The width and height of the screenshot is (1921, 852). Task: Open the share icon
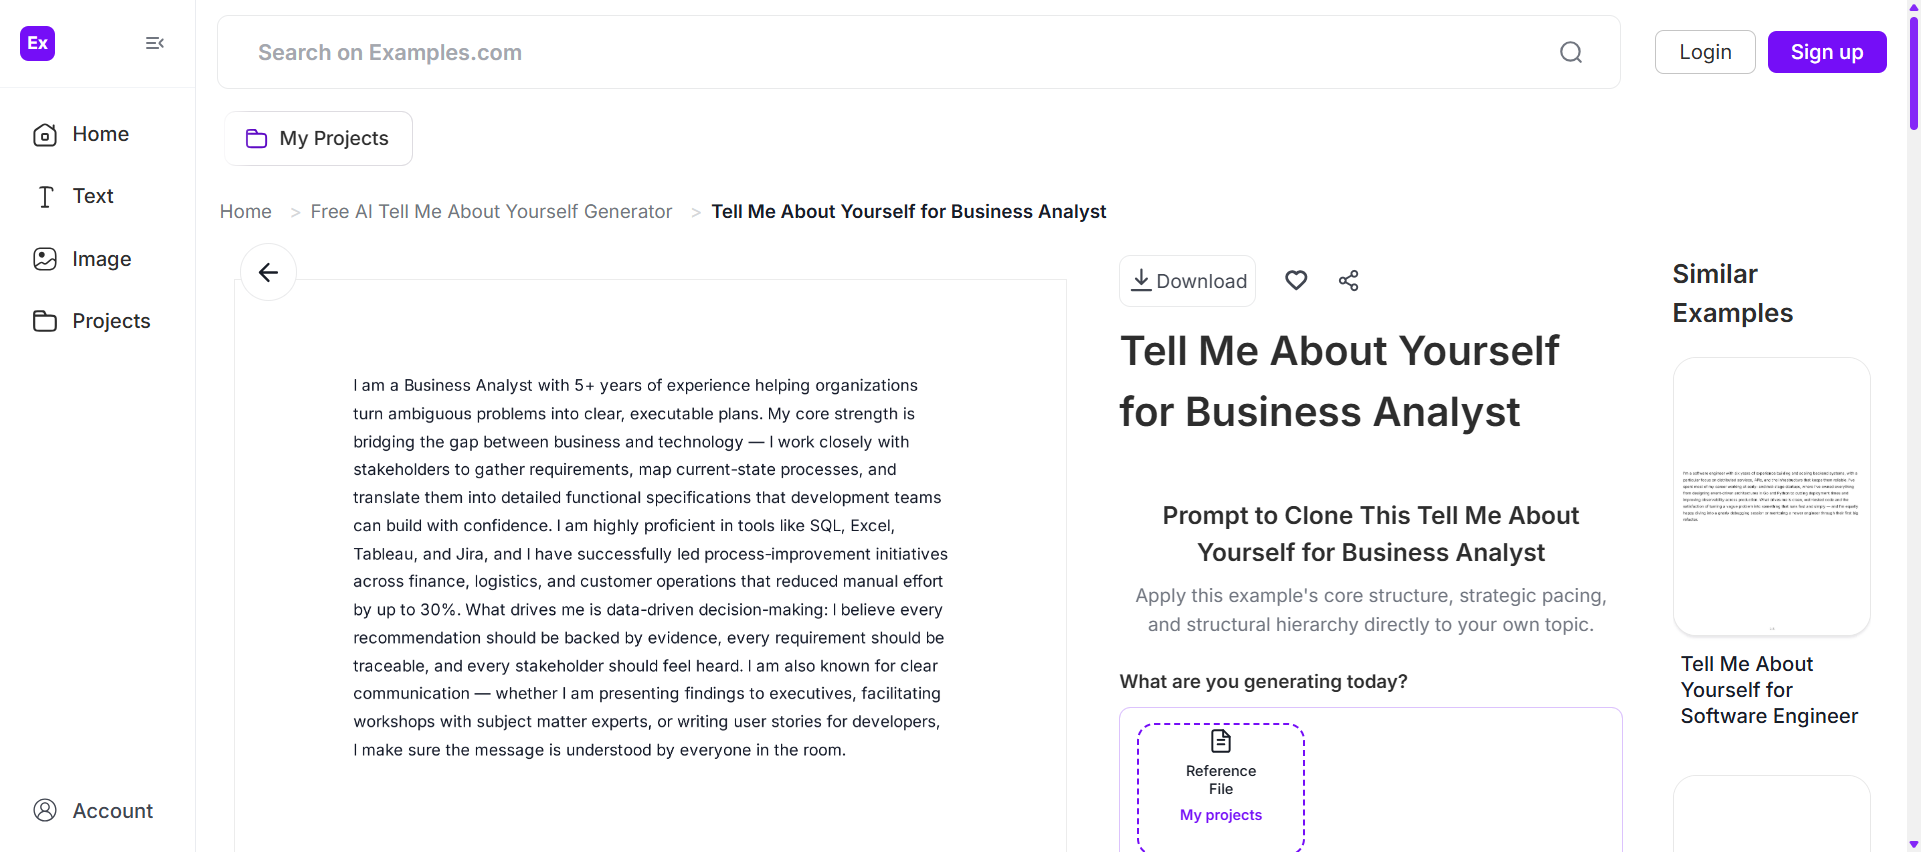[1348, 281]
